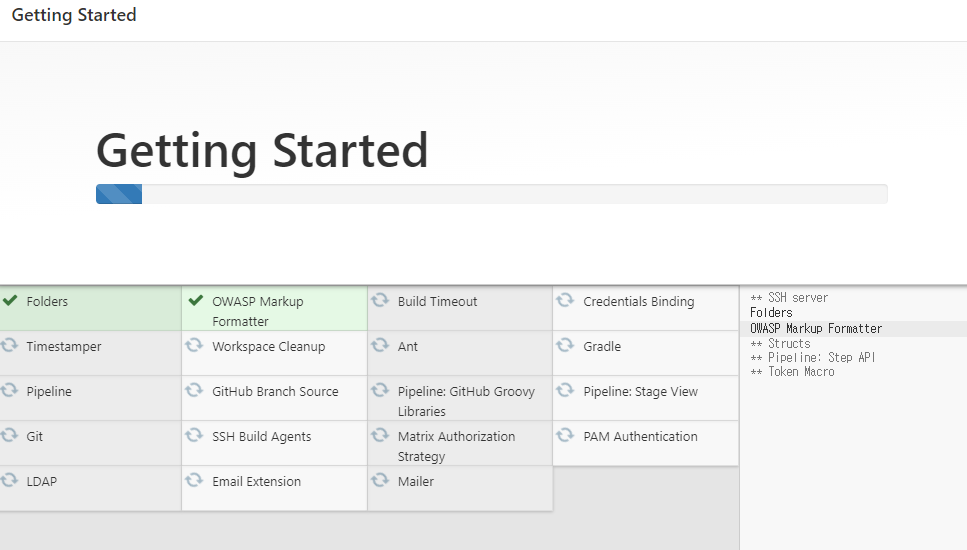Viewport: 967px width, 550px height.
Task: Click sync icon beside Pipeline: Stage View
Action: (x=565, y=390)
